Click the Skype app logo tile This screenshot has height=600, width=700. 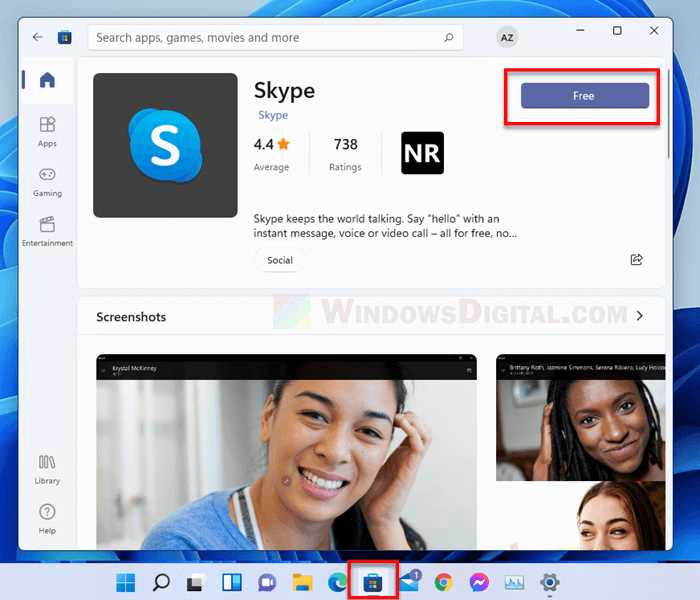pos(165,145)
